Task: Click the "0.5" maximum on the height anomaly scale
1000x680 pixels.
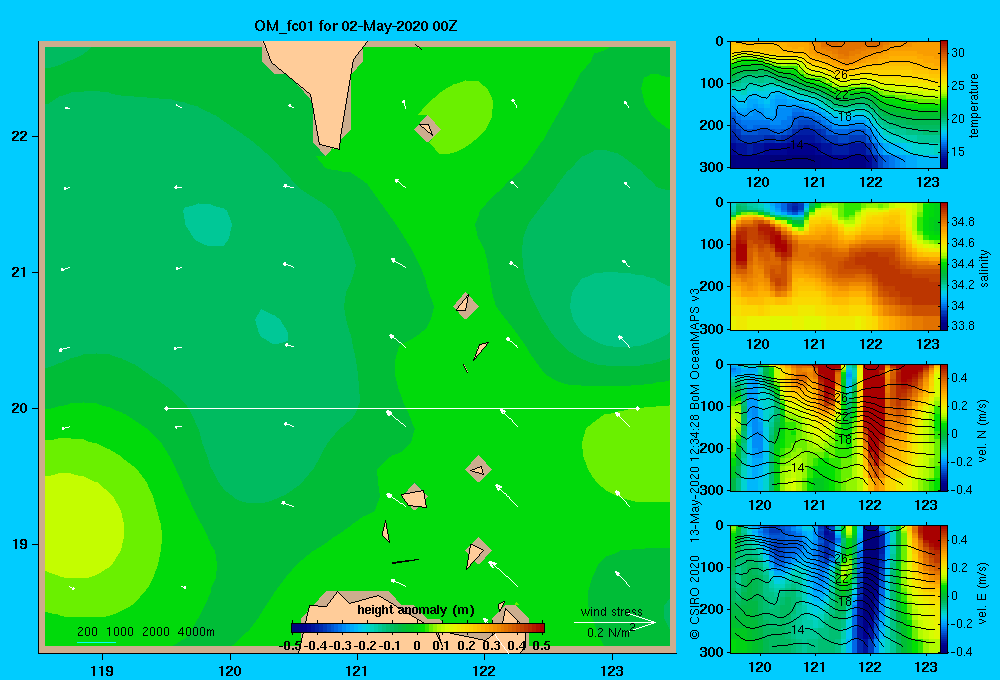Action: click(541, 646)
